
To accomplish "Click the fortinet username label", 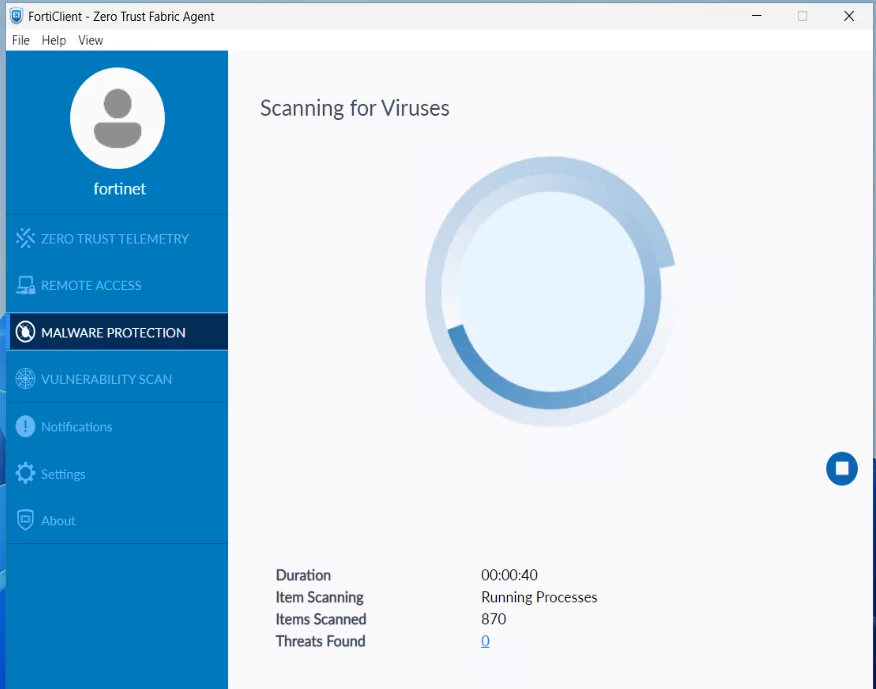I will (120, 189).
